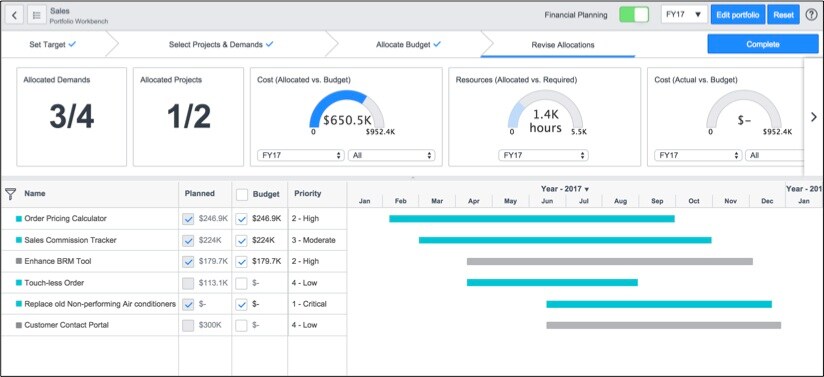Uncheck Budget box for Sales Commission Tracker
This screenshot has height=377, width=824.
(241, 241)
